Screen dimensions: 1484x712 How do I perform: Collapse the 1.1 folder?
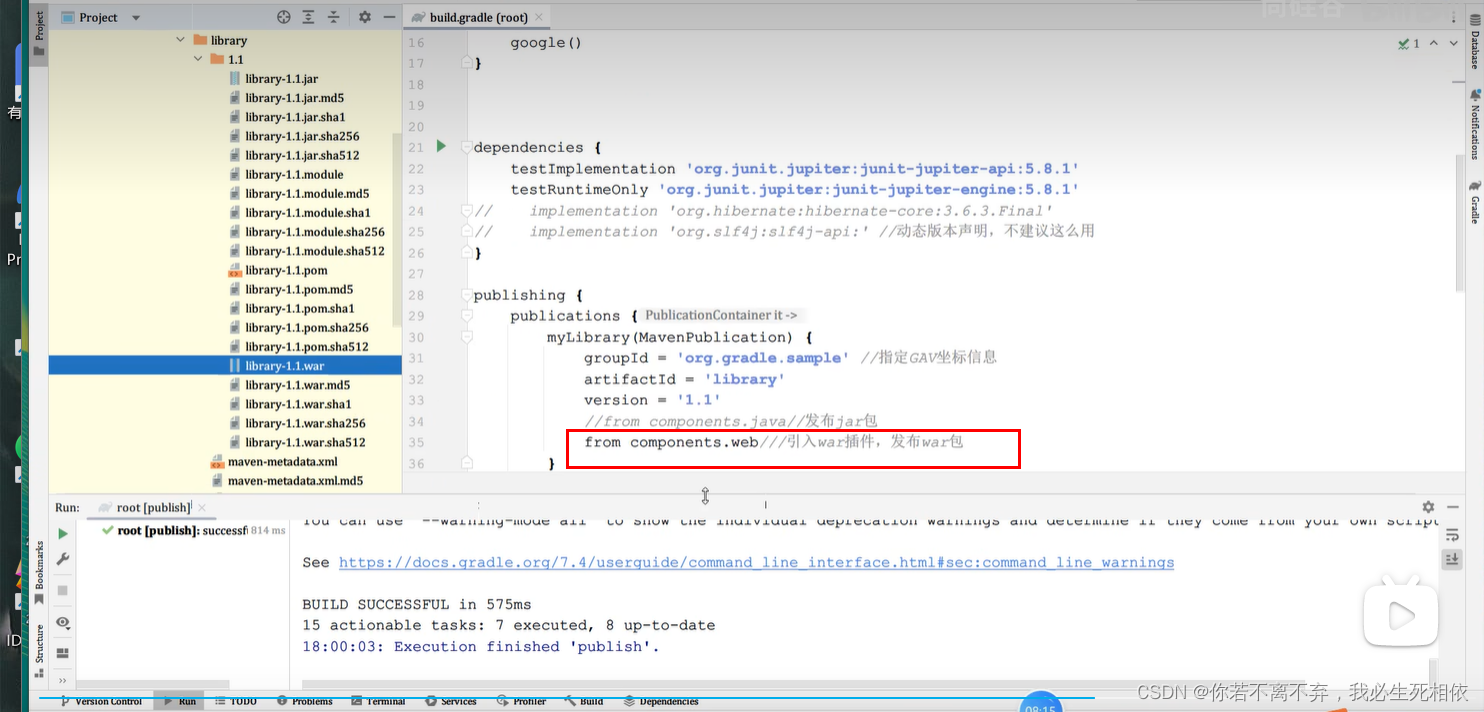point(199,59)
